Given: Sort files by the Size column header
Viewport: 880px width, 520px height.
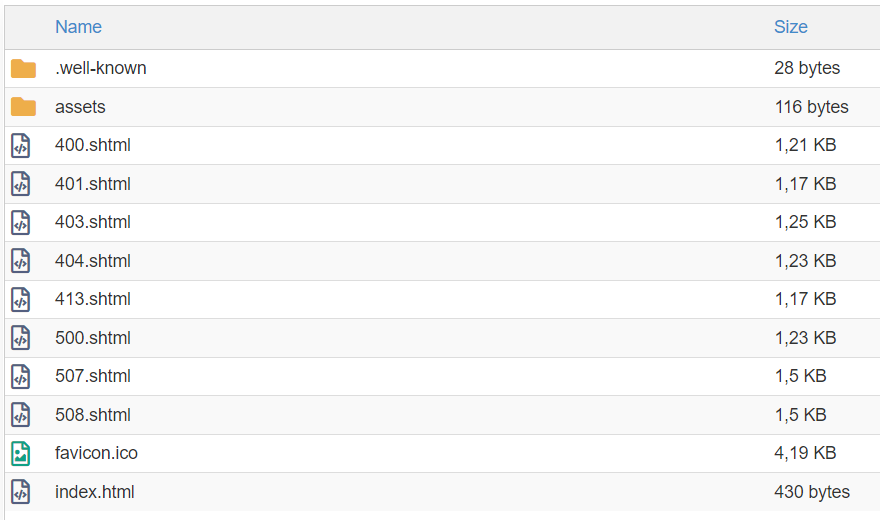Looking at the screenshot, I should coord(791,27).
